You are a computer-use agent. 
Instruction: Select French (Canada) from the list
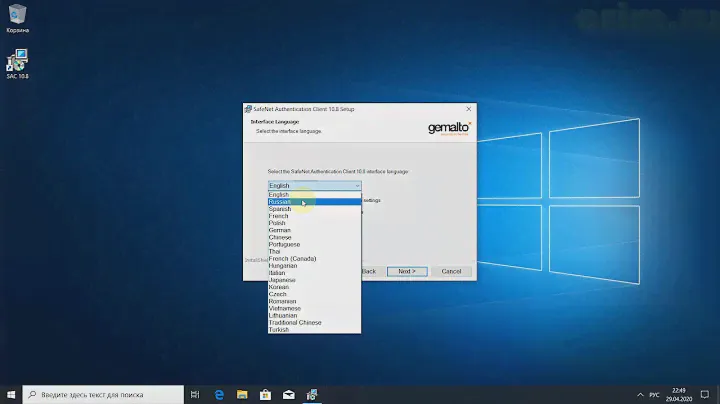click(292, 258)
